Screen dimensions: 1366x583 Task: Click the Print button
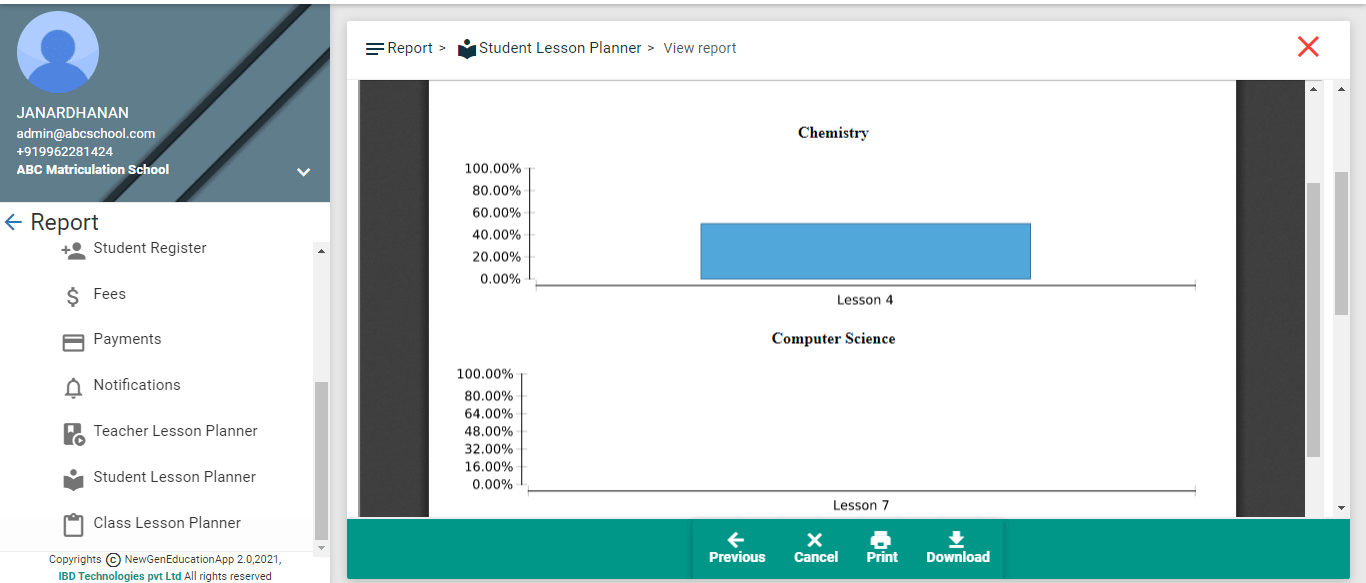point(882,548)
